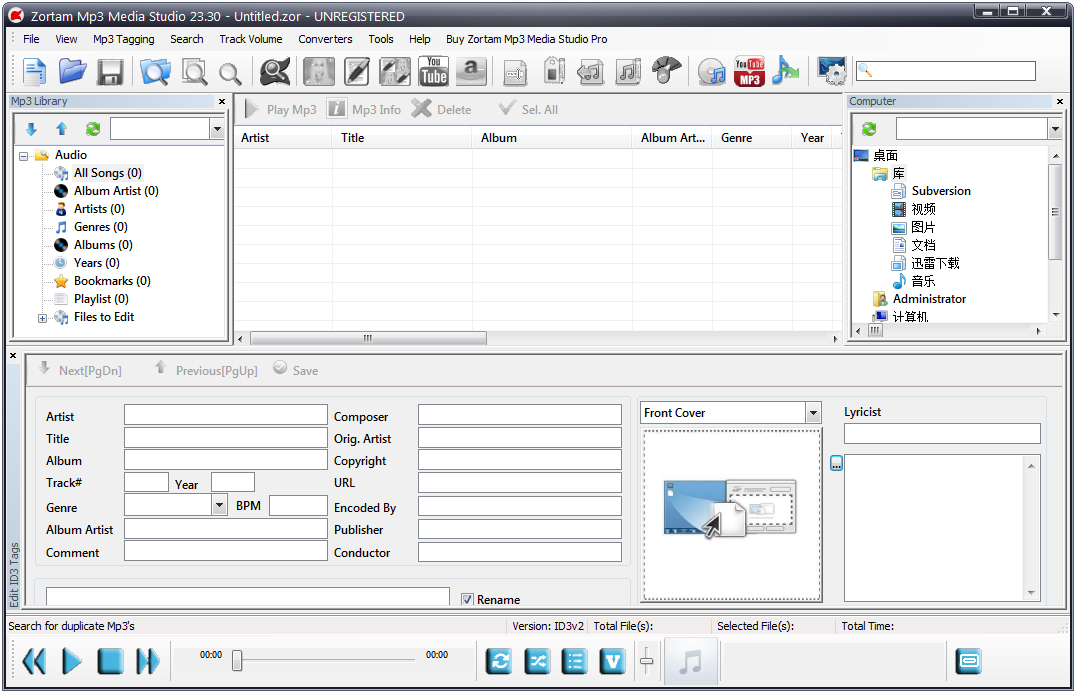Click the floppy disk save icon

(110, 71)
